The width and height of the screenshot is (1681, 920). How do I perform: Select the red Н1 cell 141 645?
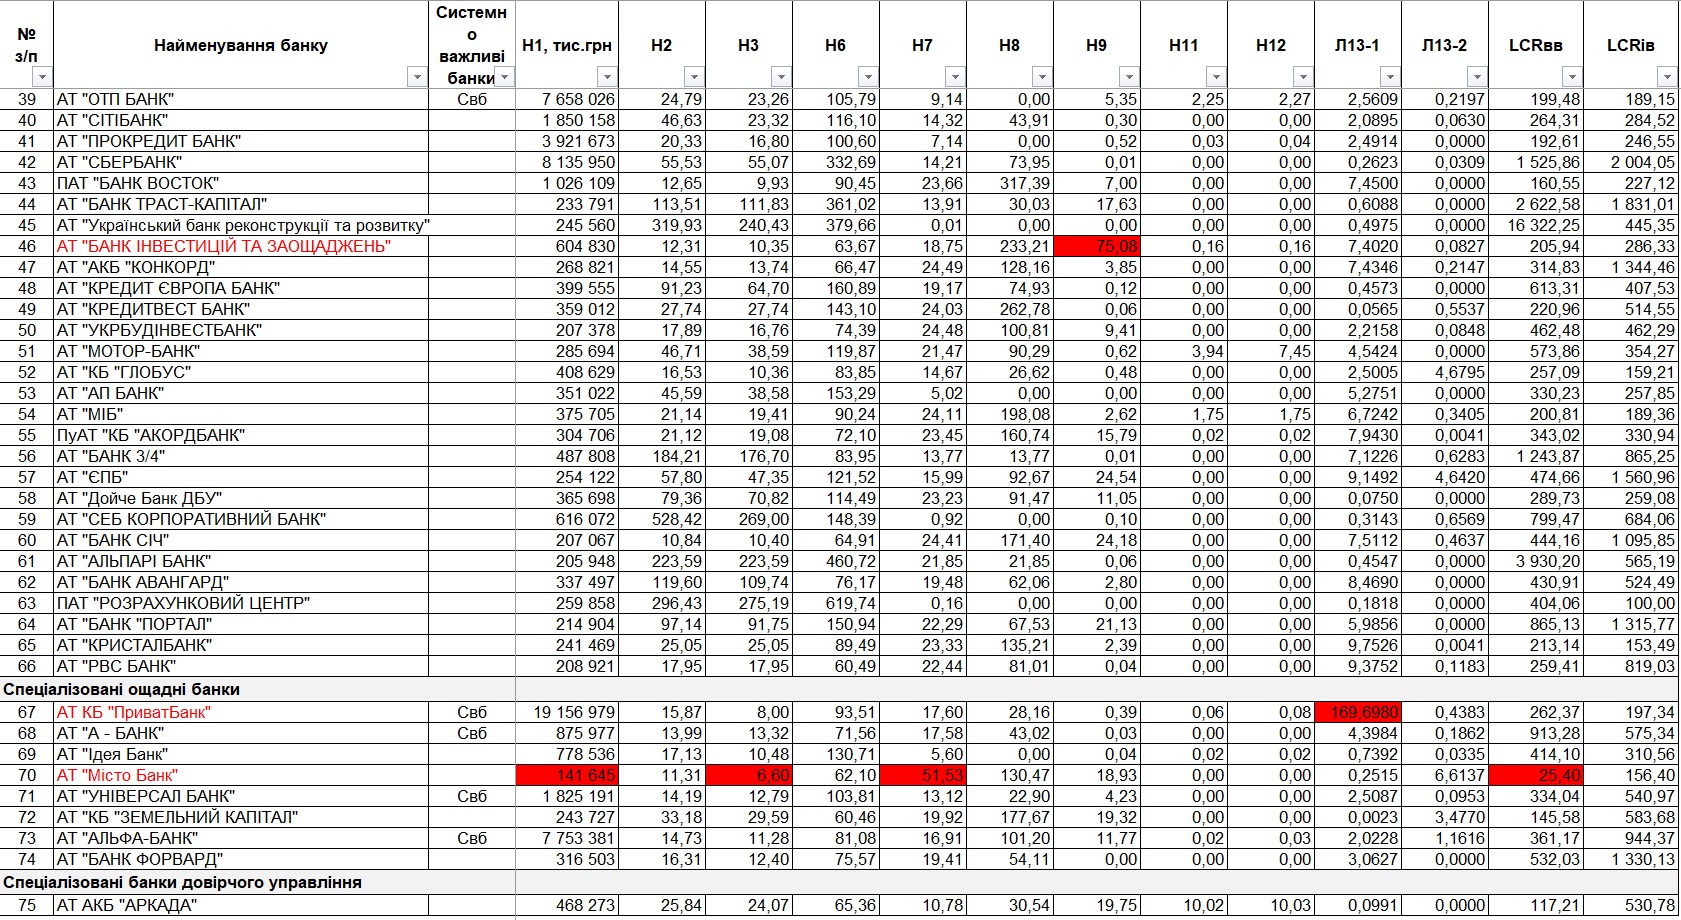567,775
